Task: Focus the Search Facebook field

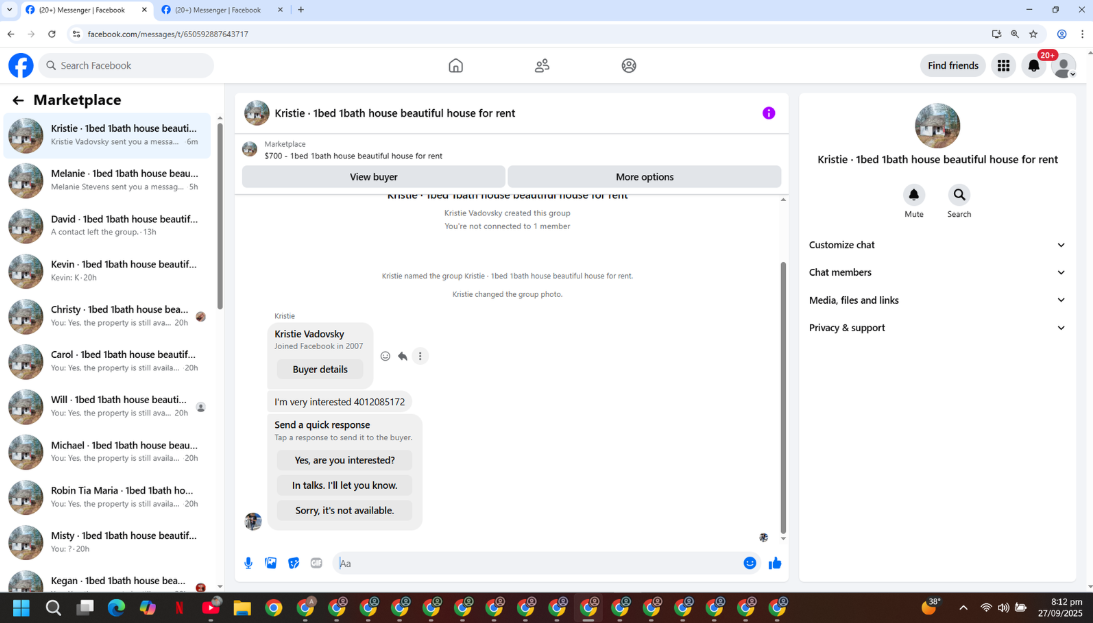Action: pyautogui.click(x=126, y=66)
